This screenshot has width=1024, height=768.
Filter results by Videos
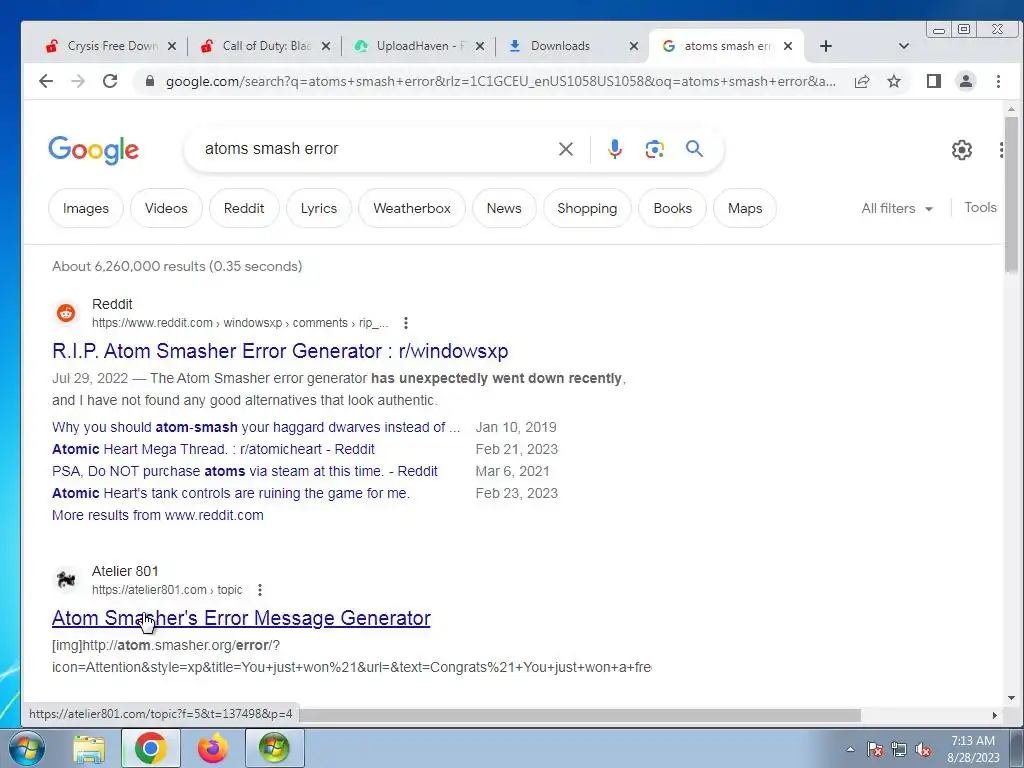[x=166, y=208]
